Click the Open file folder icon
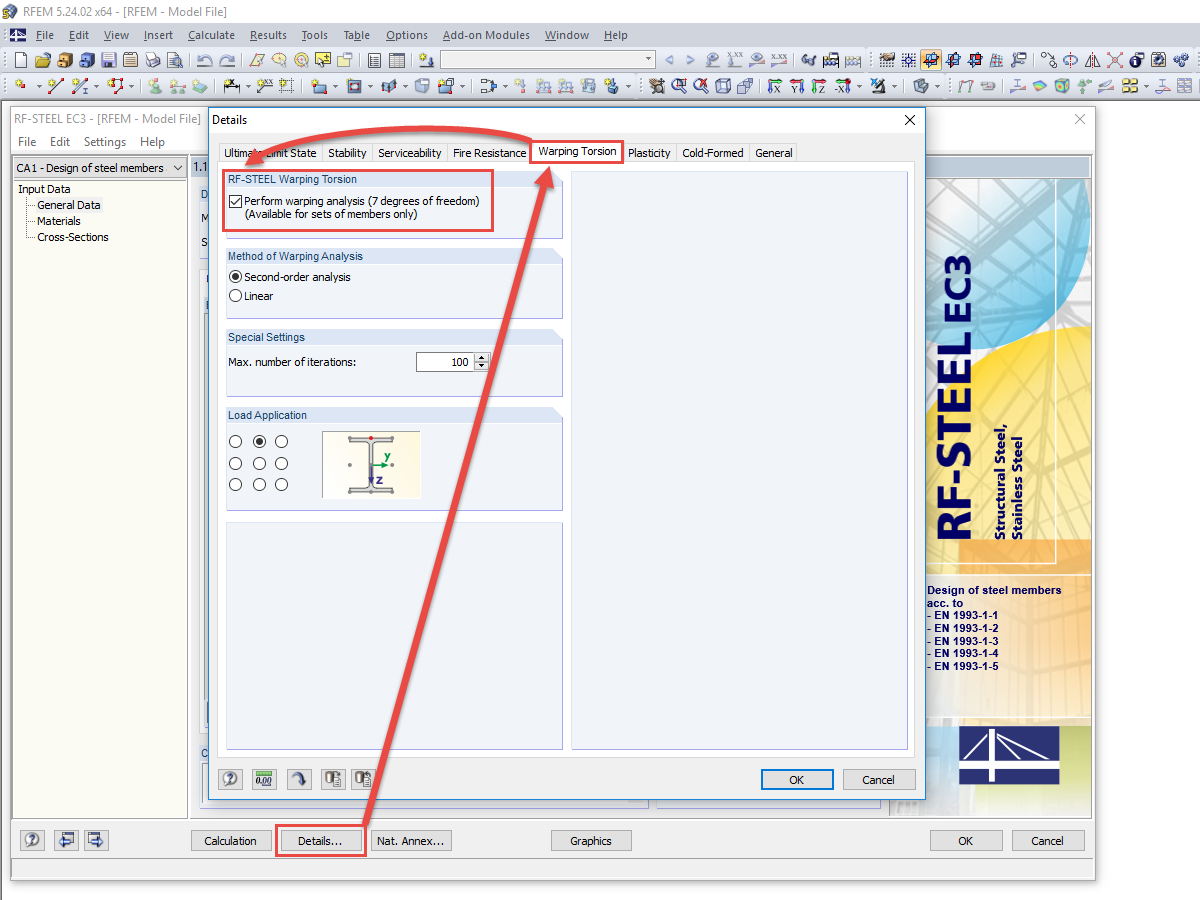The height and width of the screenshot is (900, 1200). point(42,60)
